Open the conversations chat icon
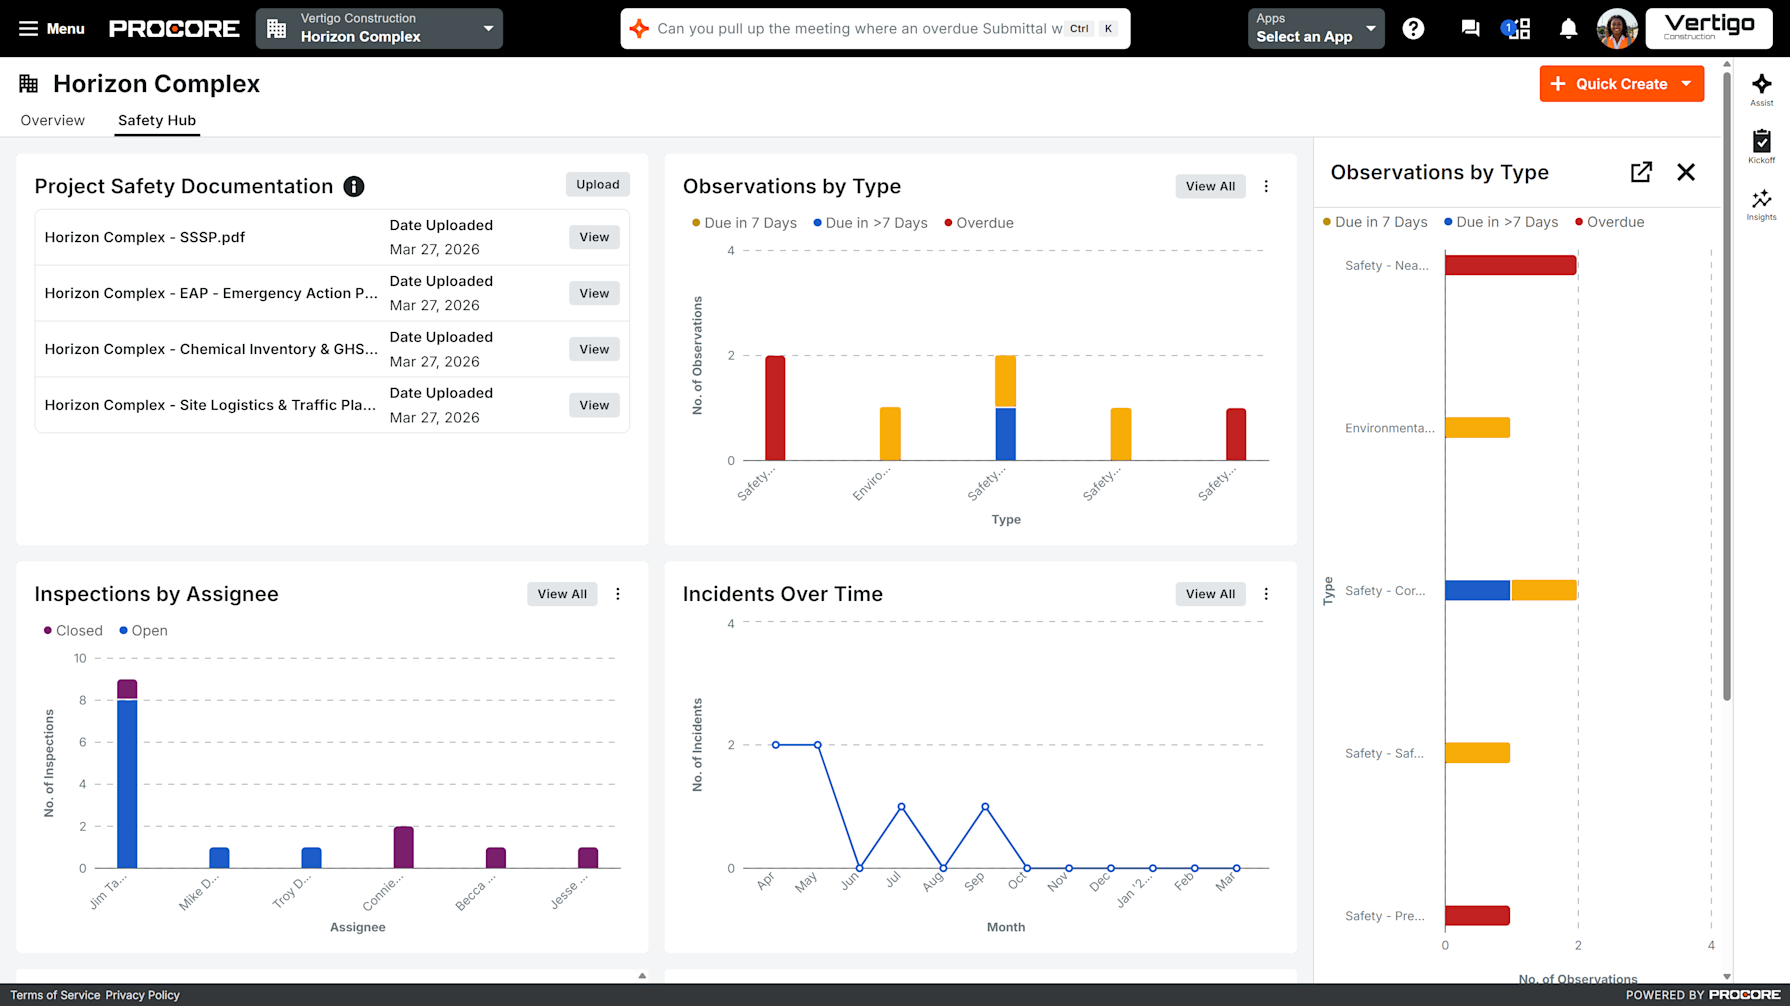The image size is (1790, 1006). pos(1469,29)
